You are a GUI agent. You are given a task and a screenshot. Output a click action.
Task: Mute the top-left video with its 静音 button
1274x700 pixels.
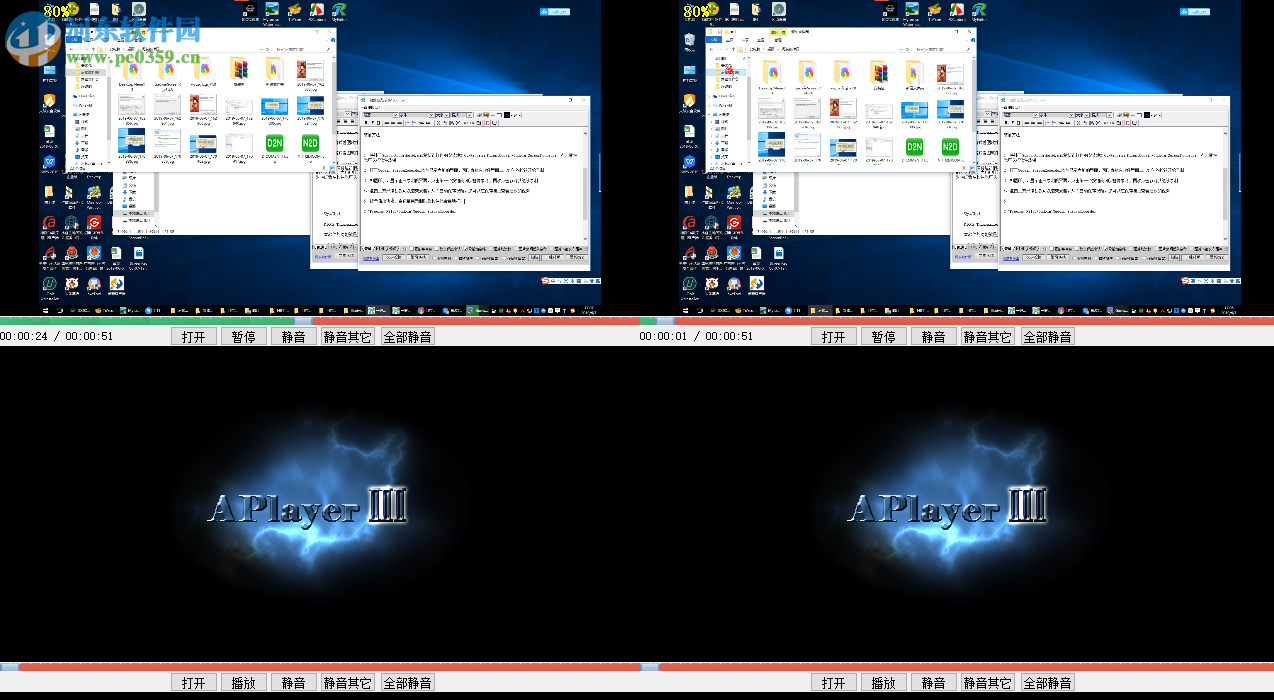click(293, 335)
